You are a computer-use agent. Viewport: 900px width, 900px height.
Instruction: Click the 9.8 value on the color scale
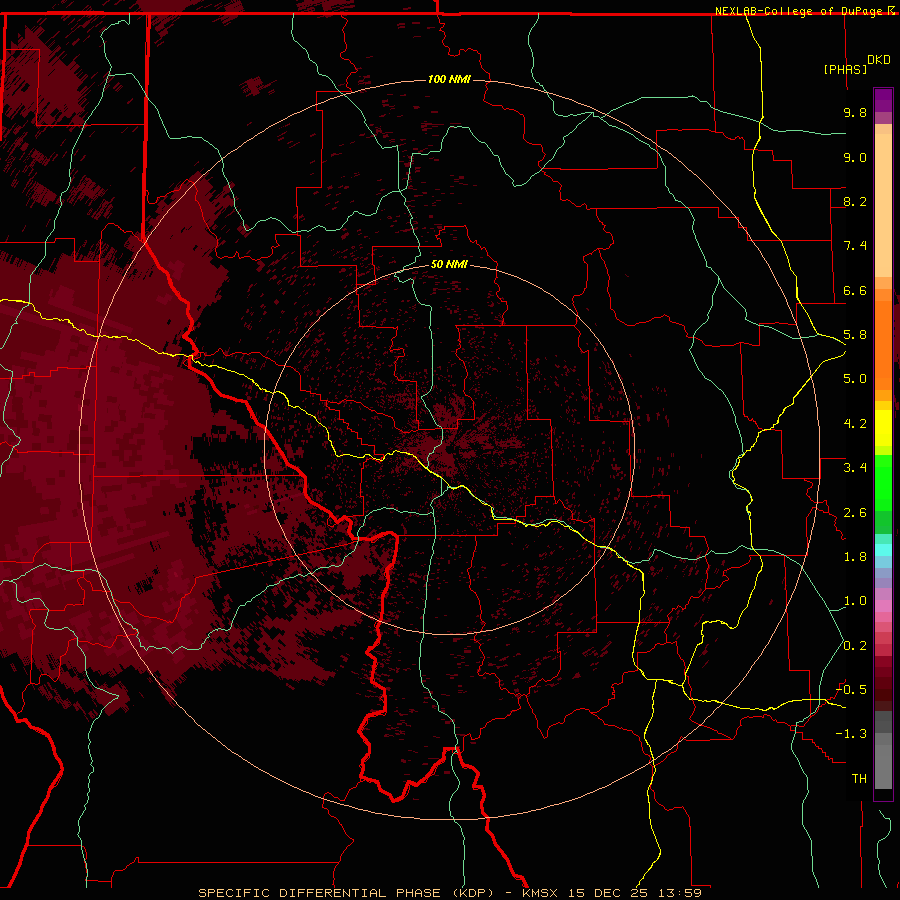click(855, 112)
